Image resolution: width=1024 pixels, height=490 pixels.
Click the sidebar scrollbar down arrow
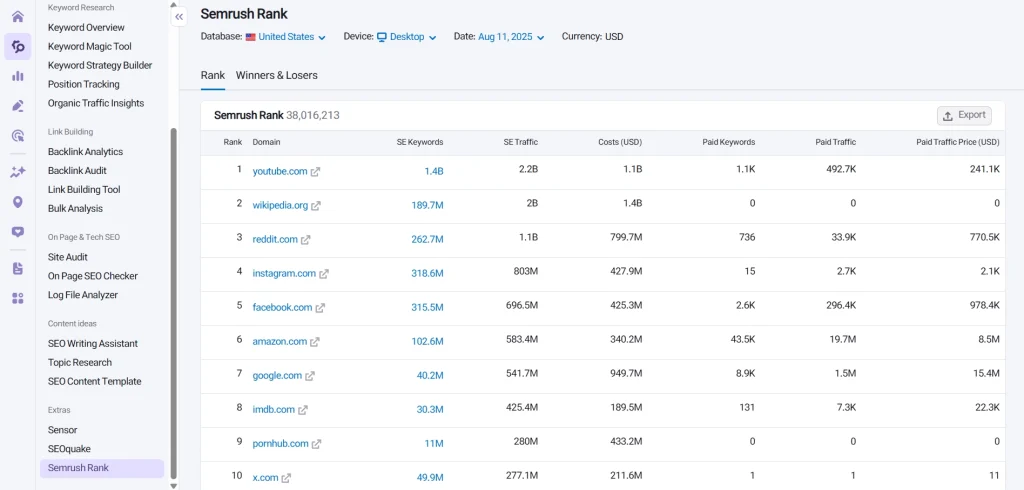[173, 485]
